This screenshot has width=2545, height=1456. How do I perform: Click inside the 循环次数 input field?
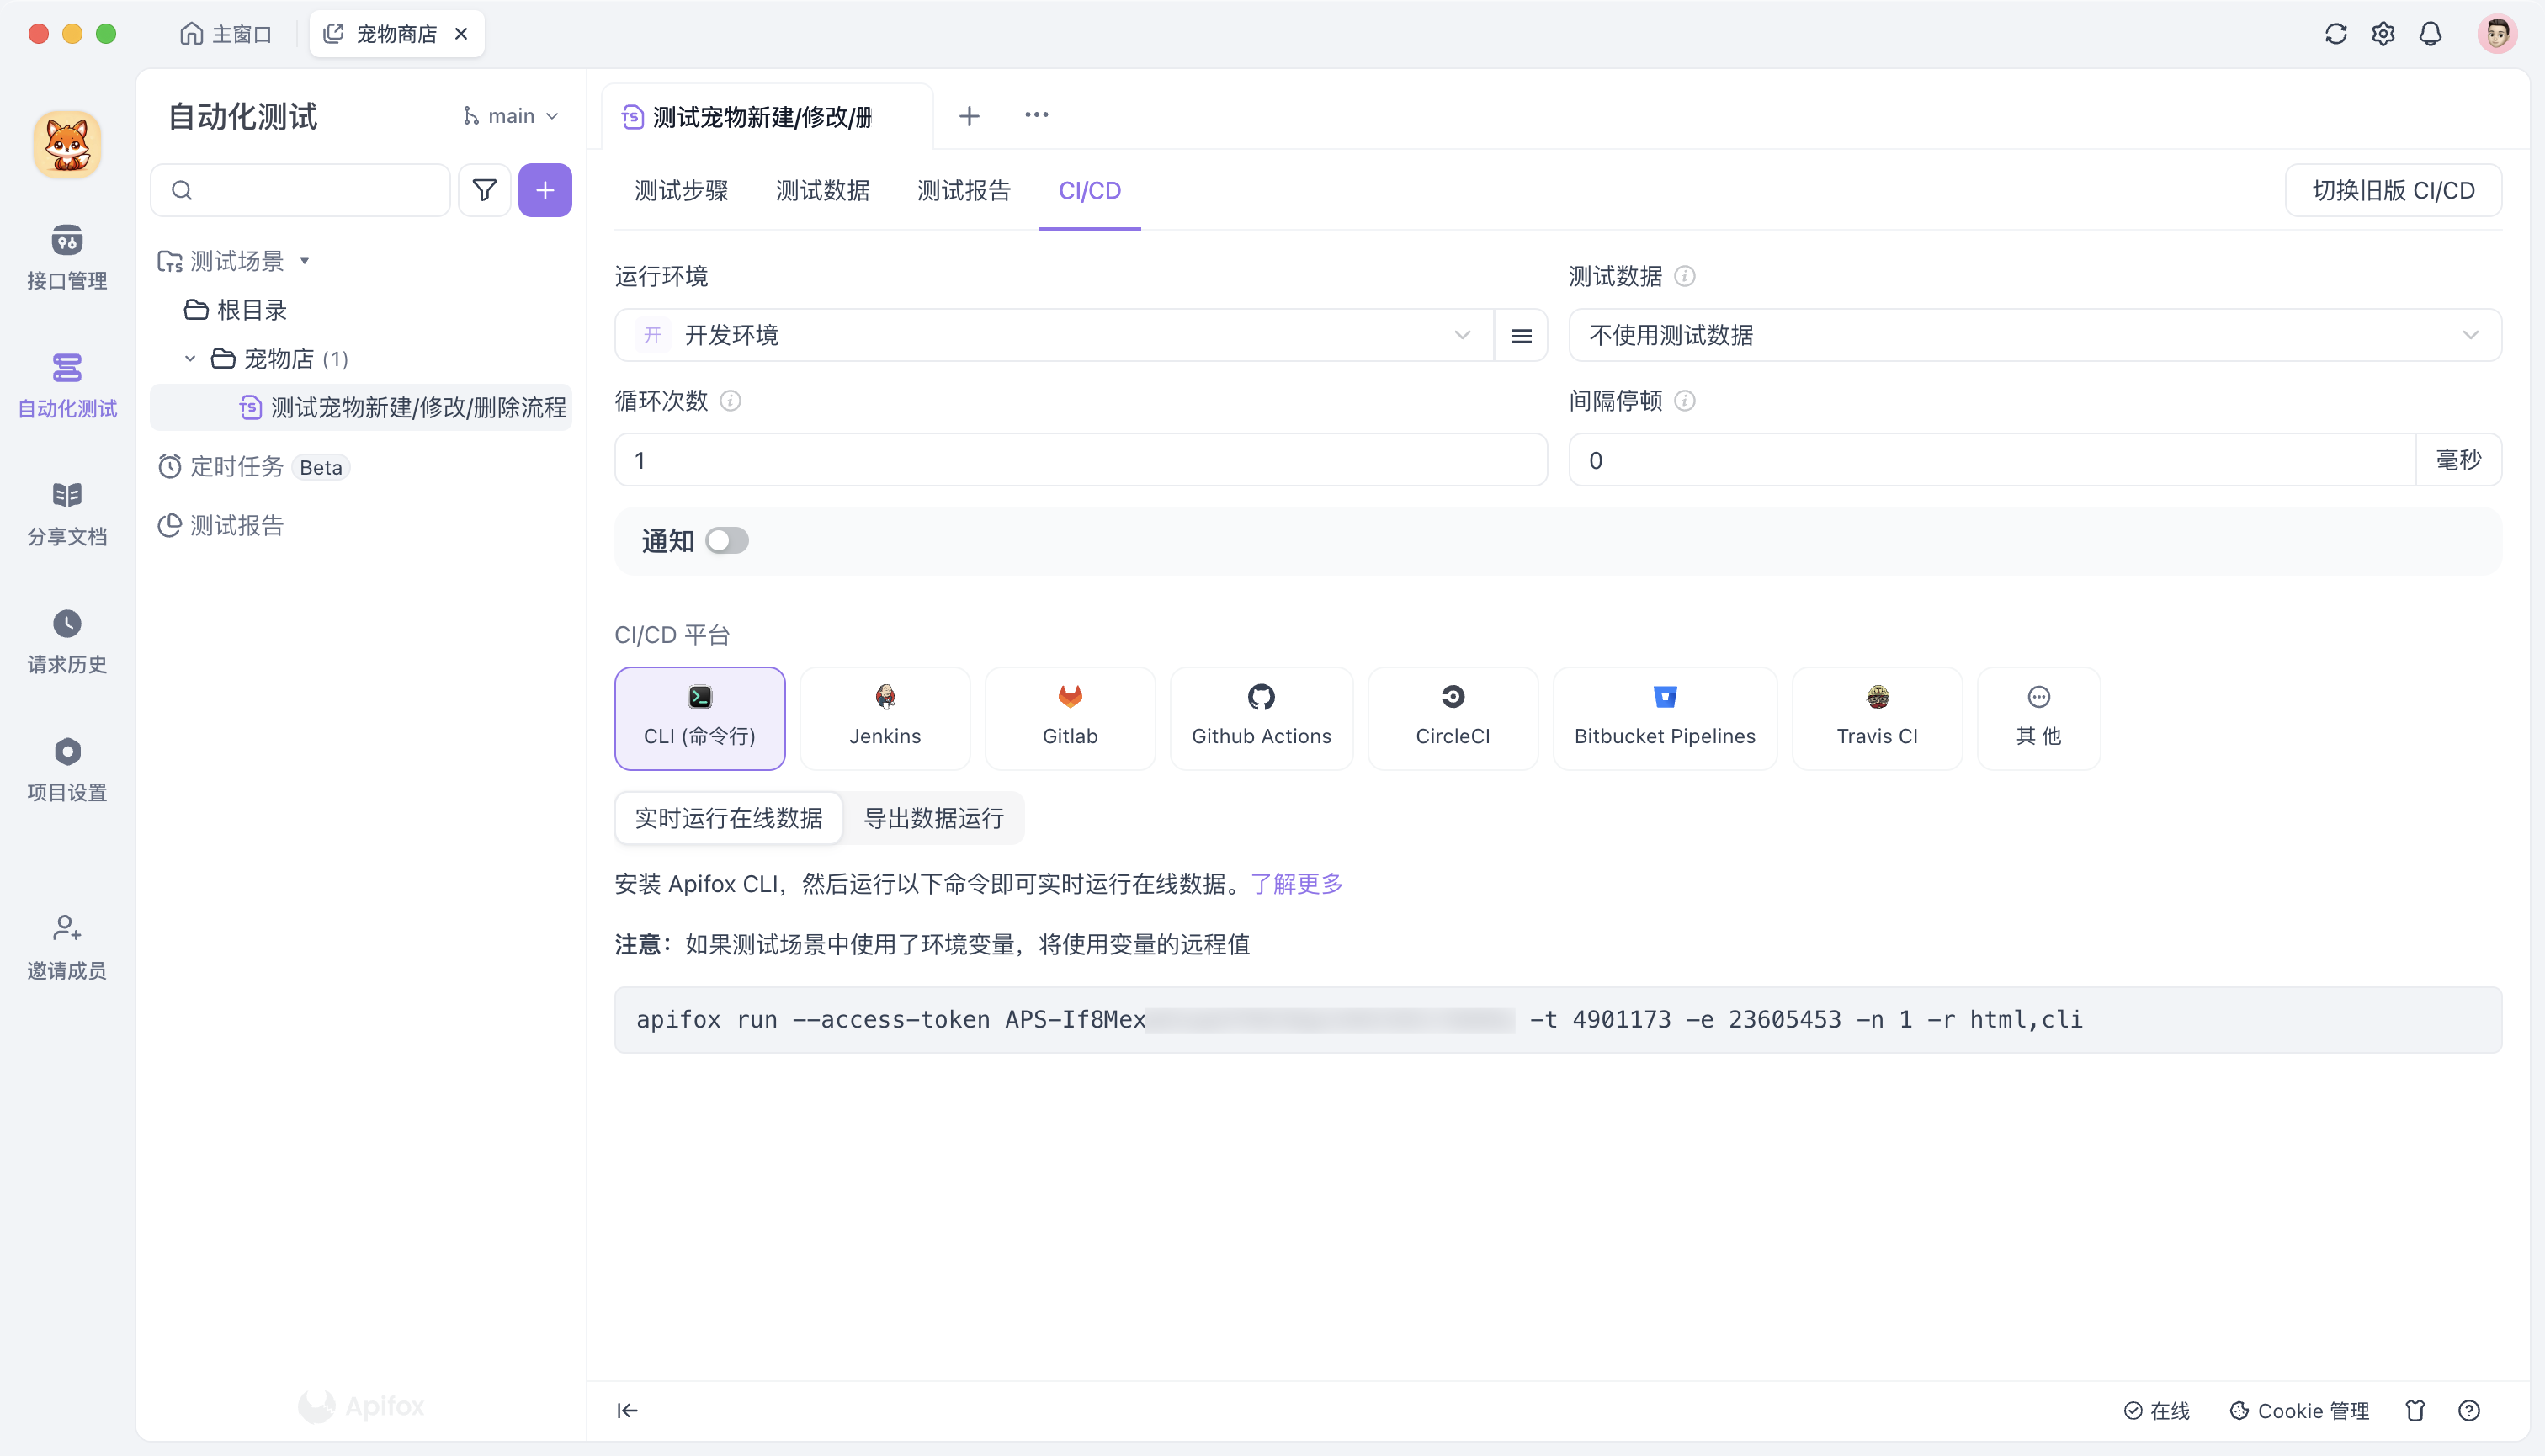tap(1078, 460)
